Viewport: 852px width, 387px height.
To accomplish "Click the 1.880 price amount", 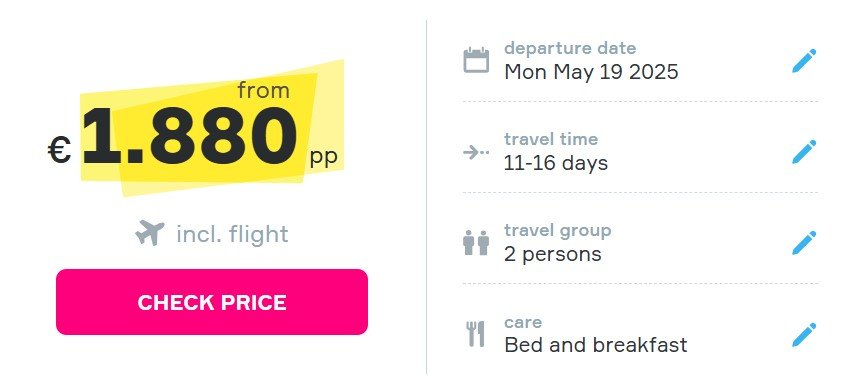I will click(x=190, y=137).
